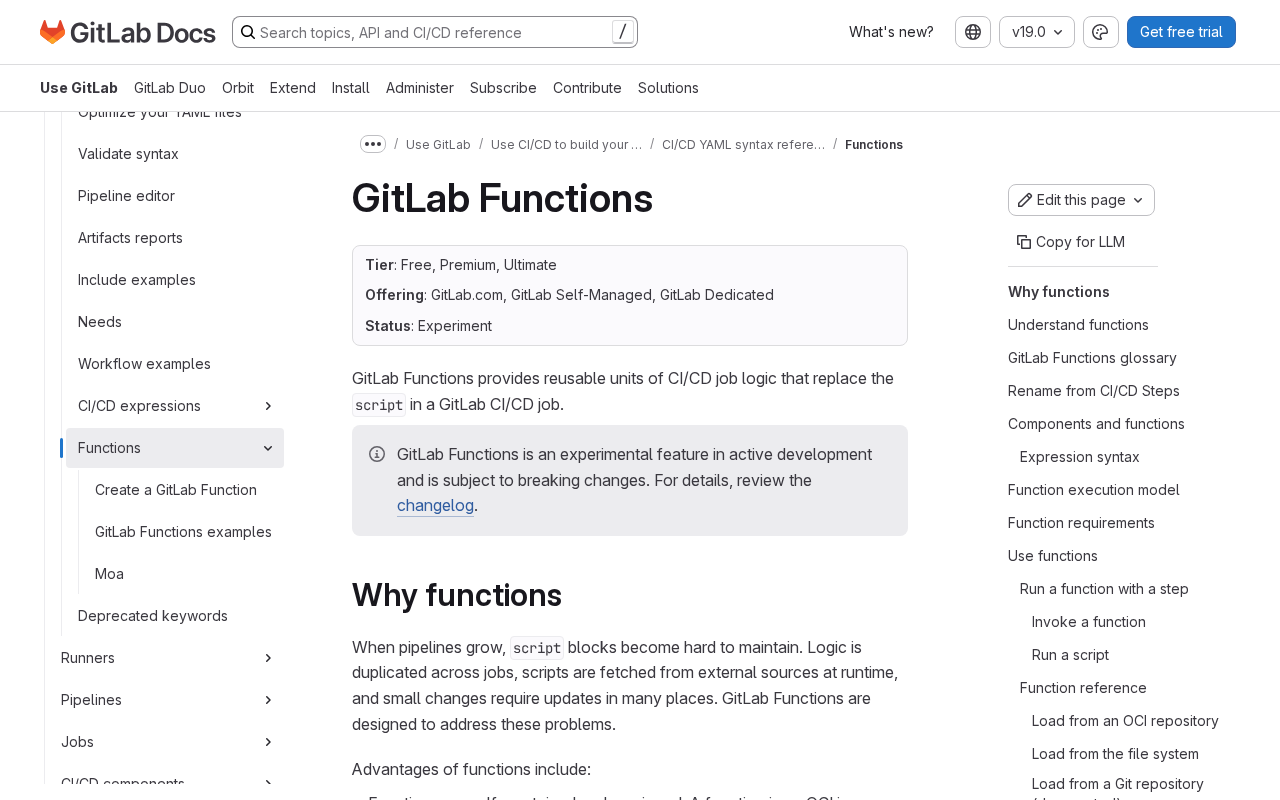Viewport: 1280px width, 800px height.
Task: Expand the Runners sidebar section
Action: click(268, 658)
